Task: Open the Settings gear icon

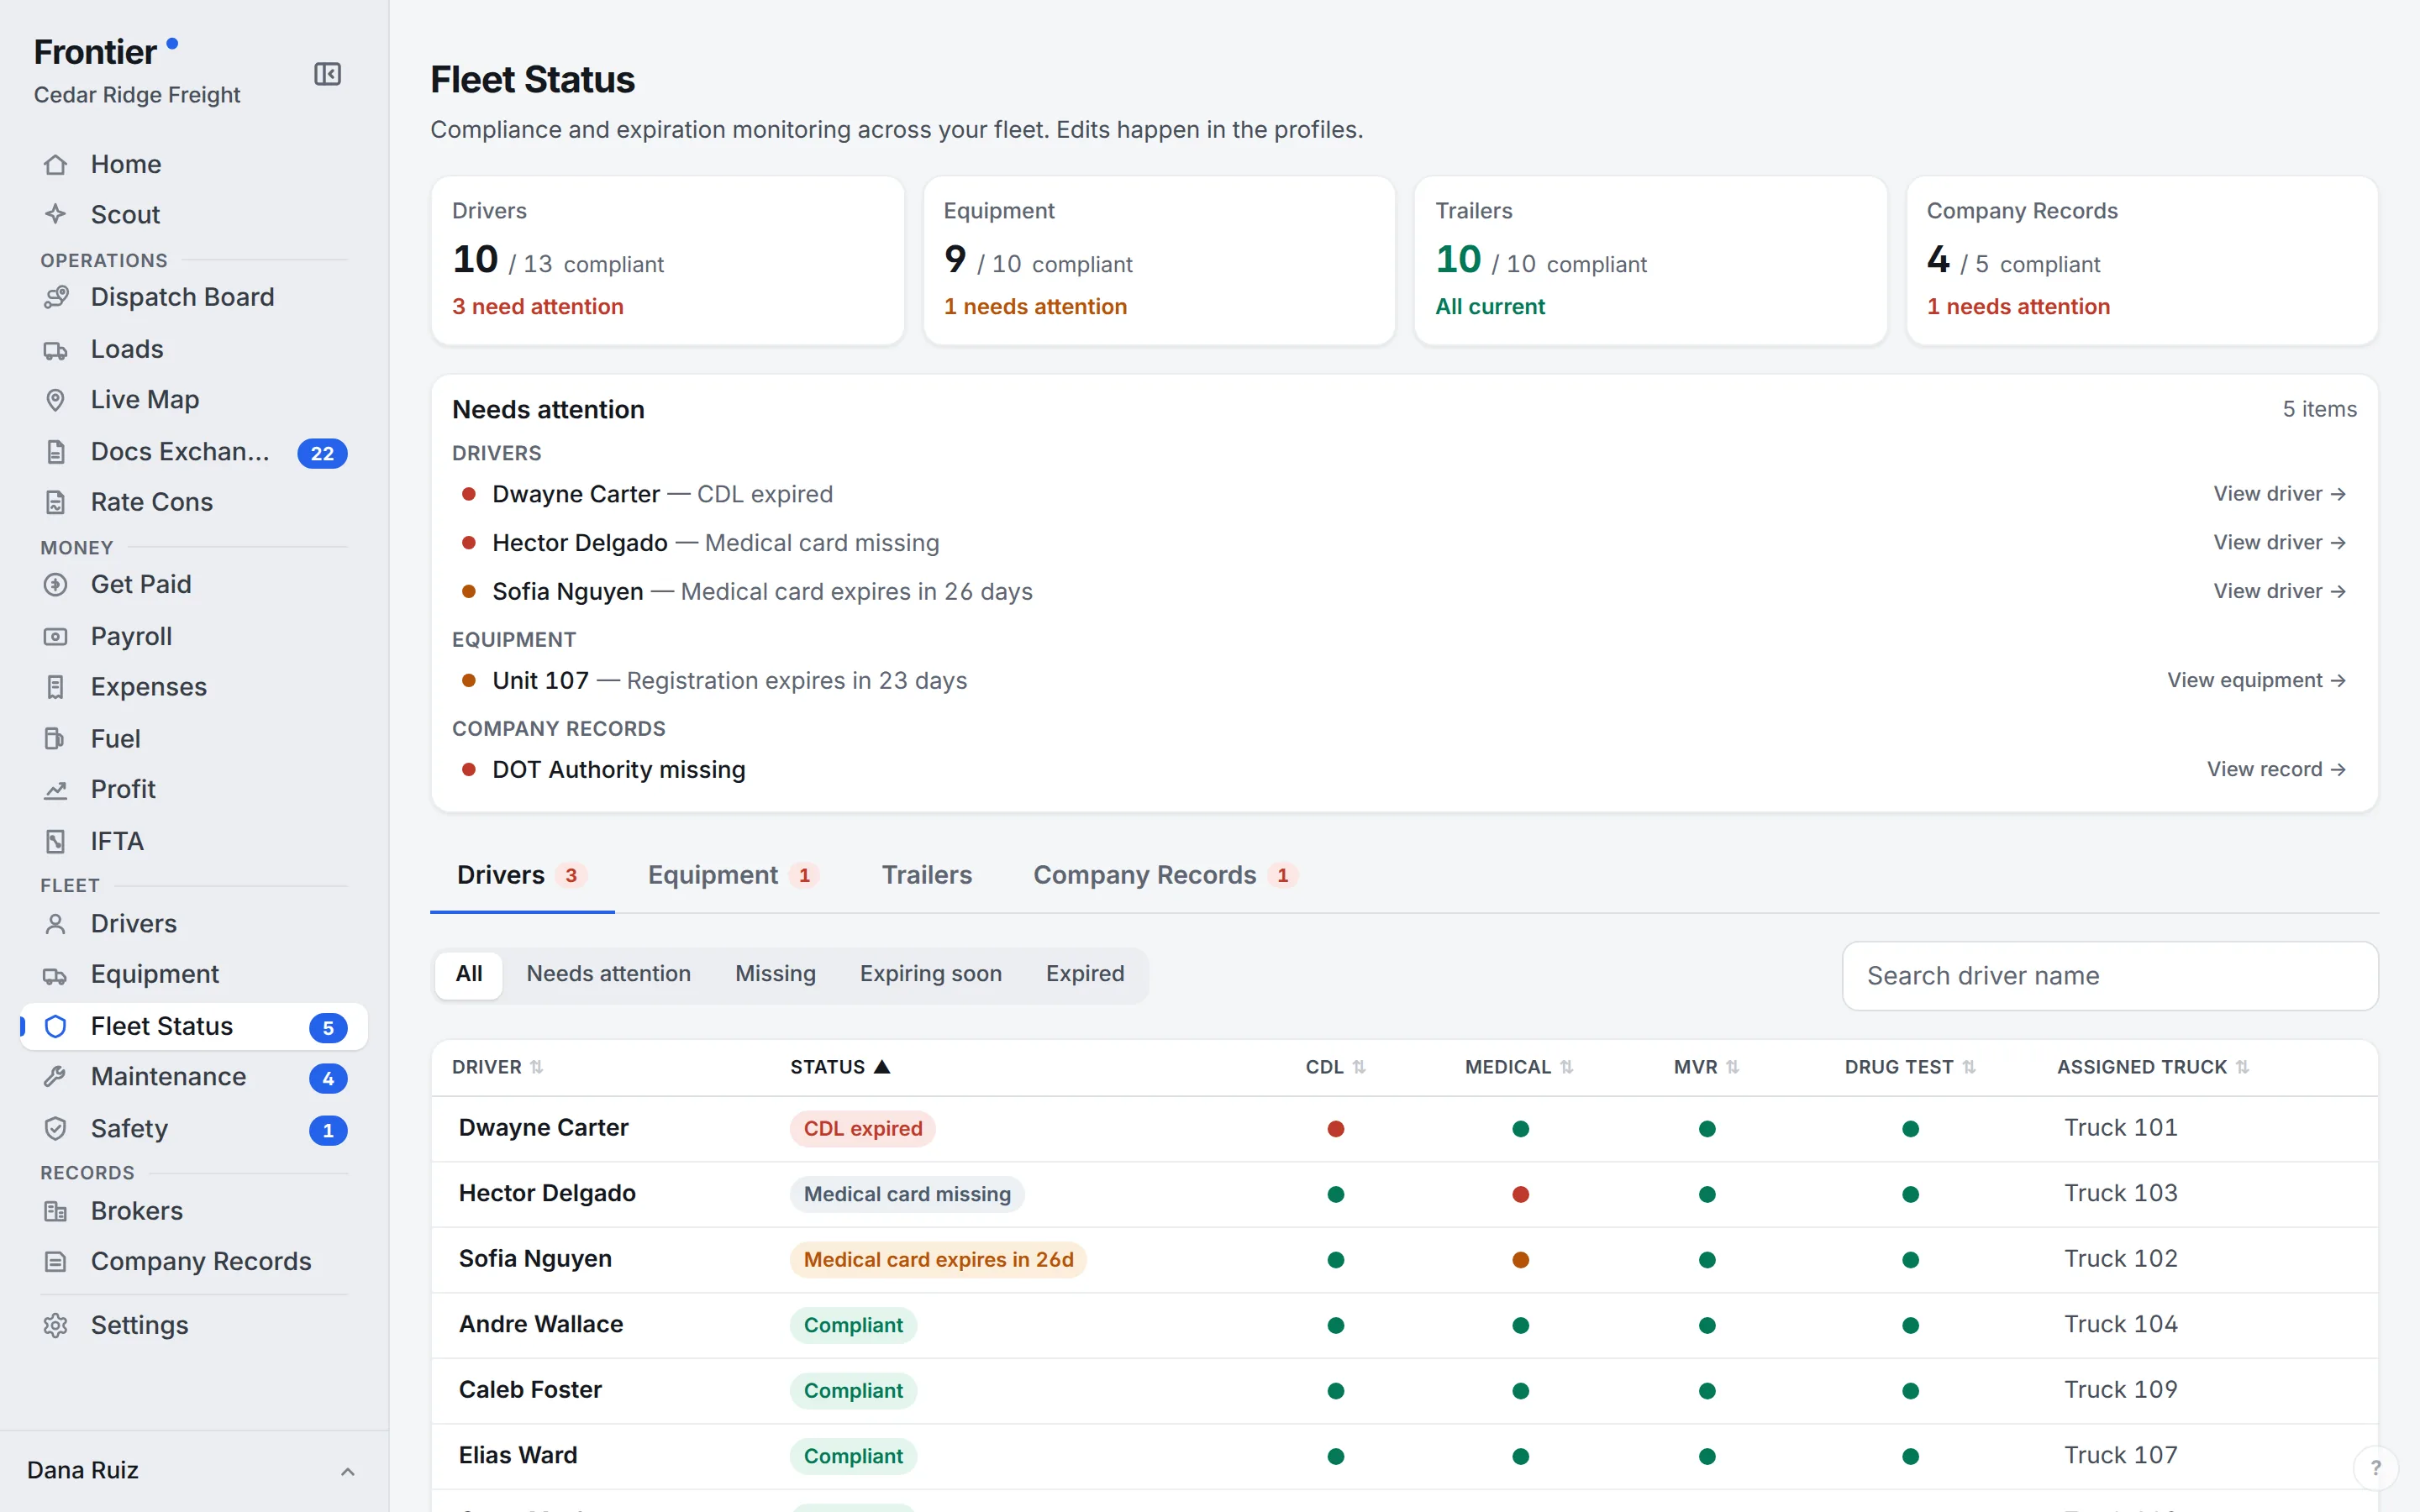Action: pos(56,1325)
